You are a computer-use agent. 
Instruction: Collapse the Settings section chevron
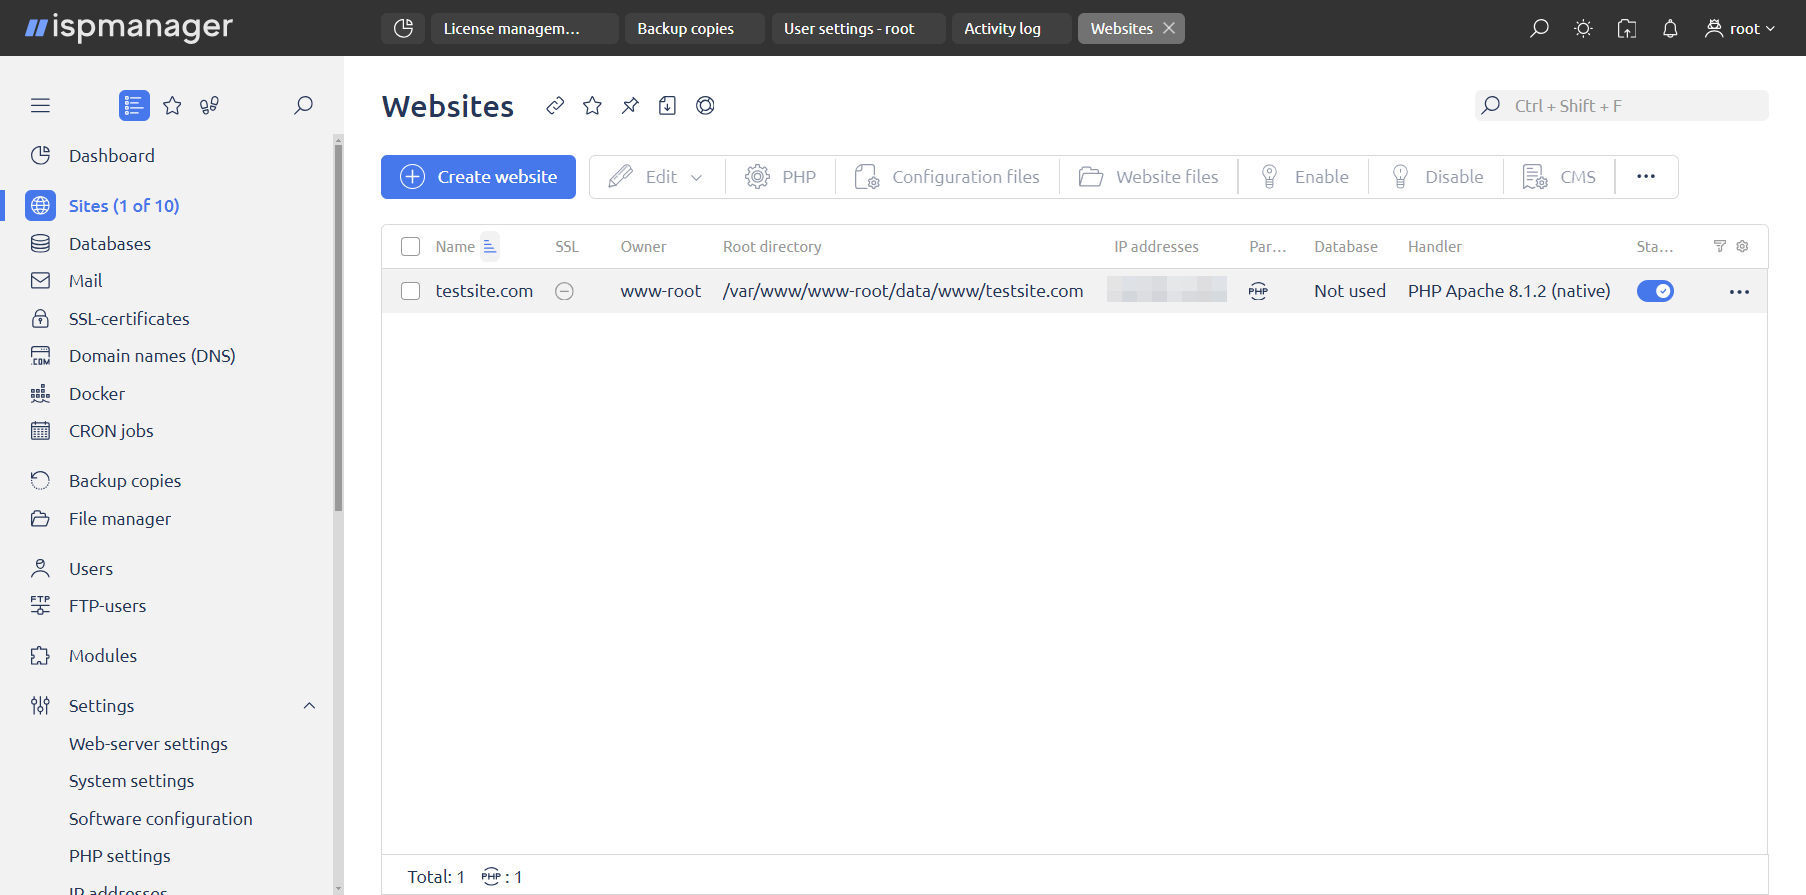309,706
